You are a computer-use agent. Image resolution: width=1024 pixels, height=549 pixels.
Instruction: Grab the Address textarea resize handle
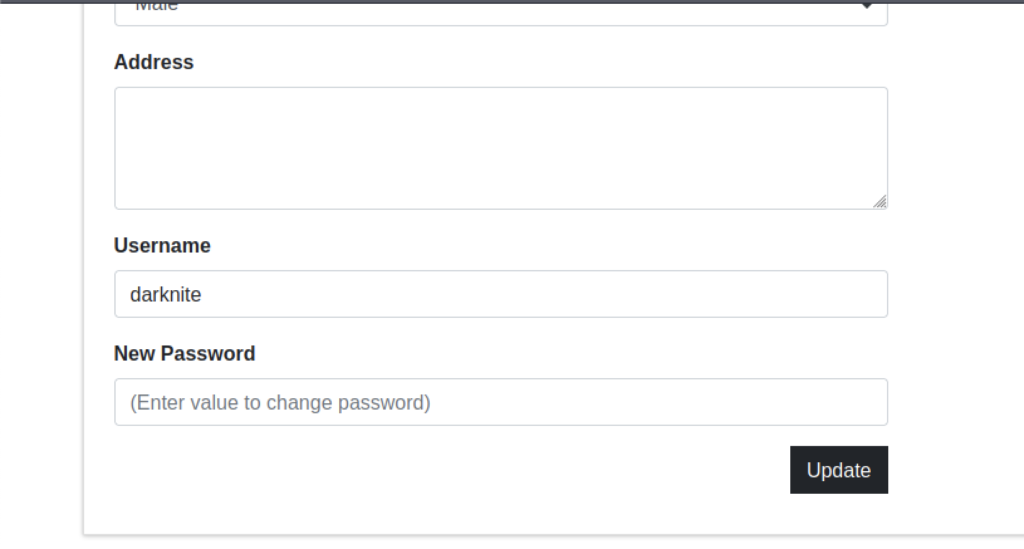click(x=879, y=201)
